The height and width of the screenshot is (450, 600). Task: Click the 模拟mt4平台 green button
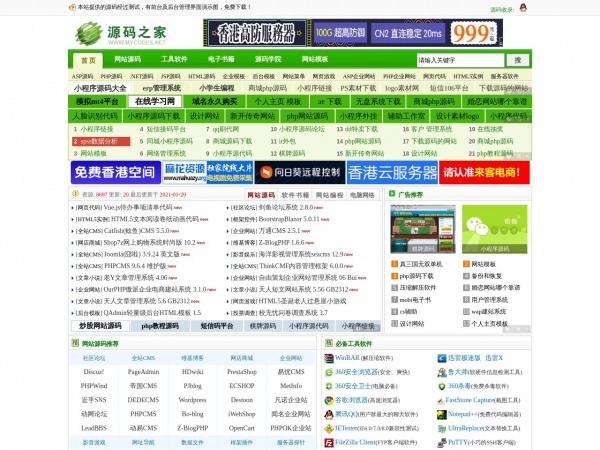point(97,101)
